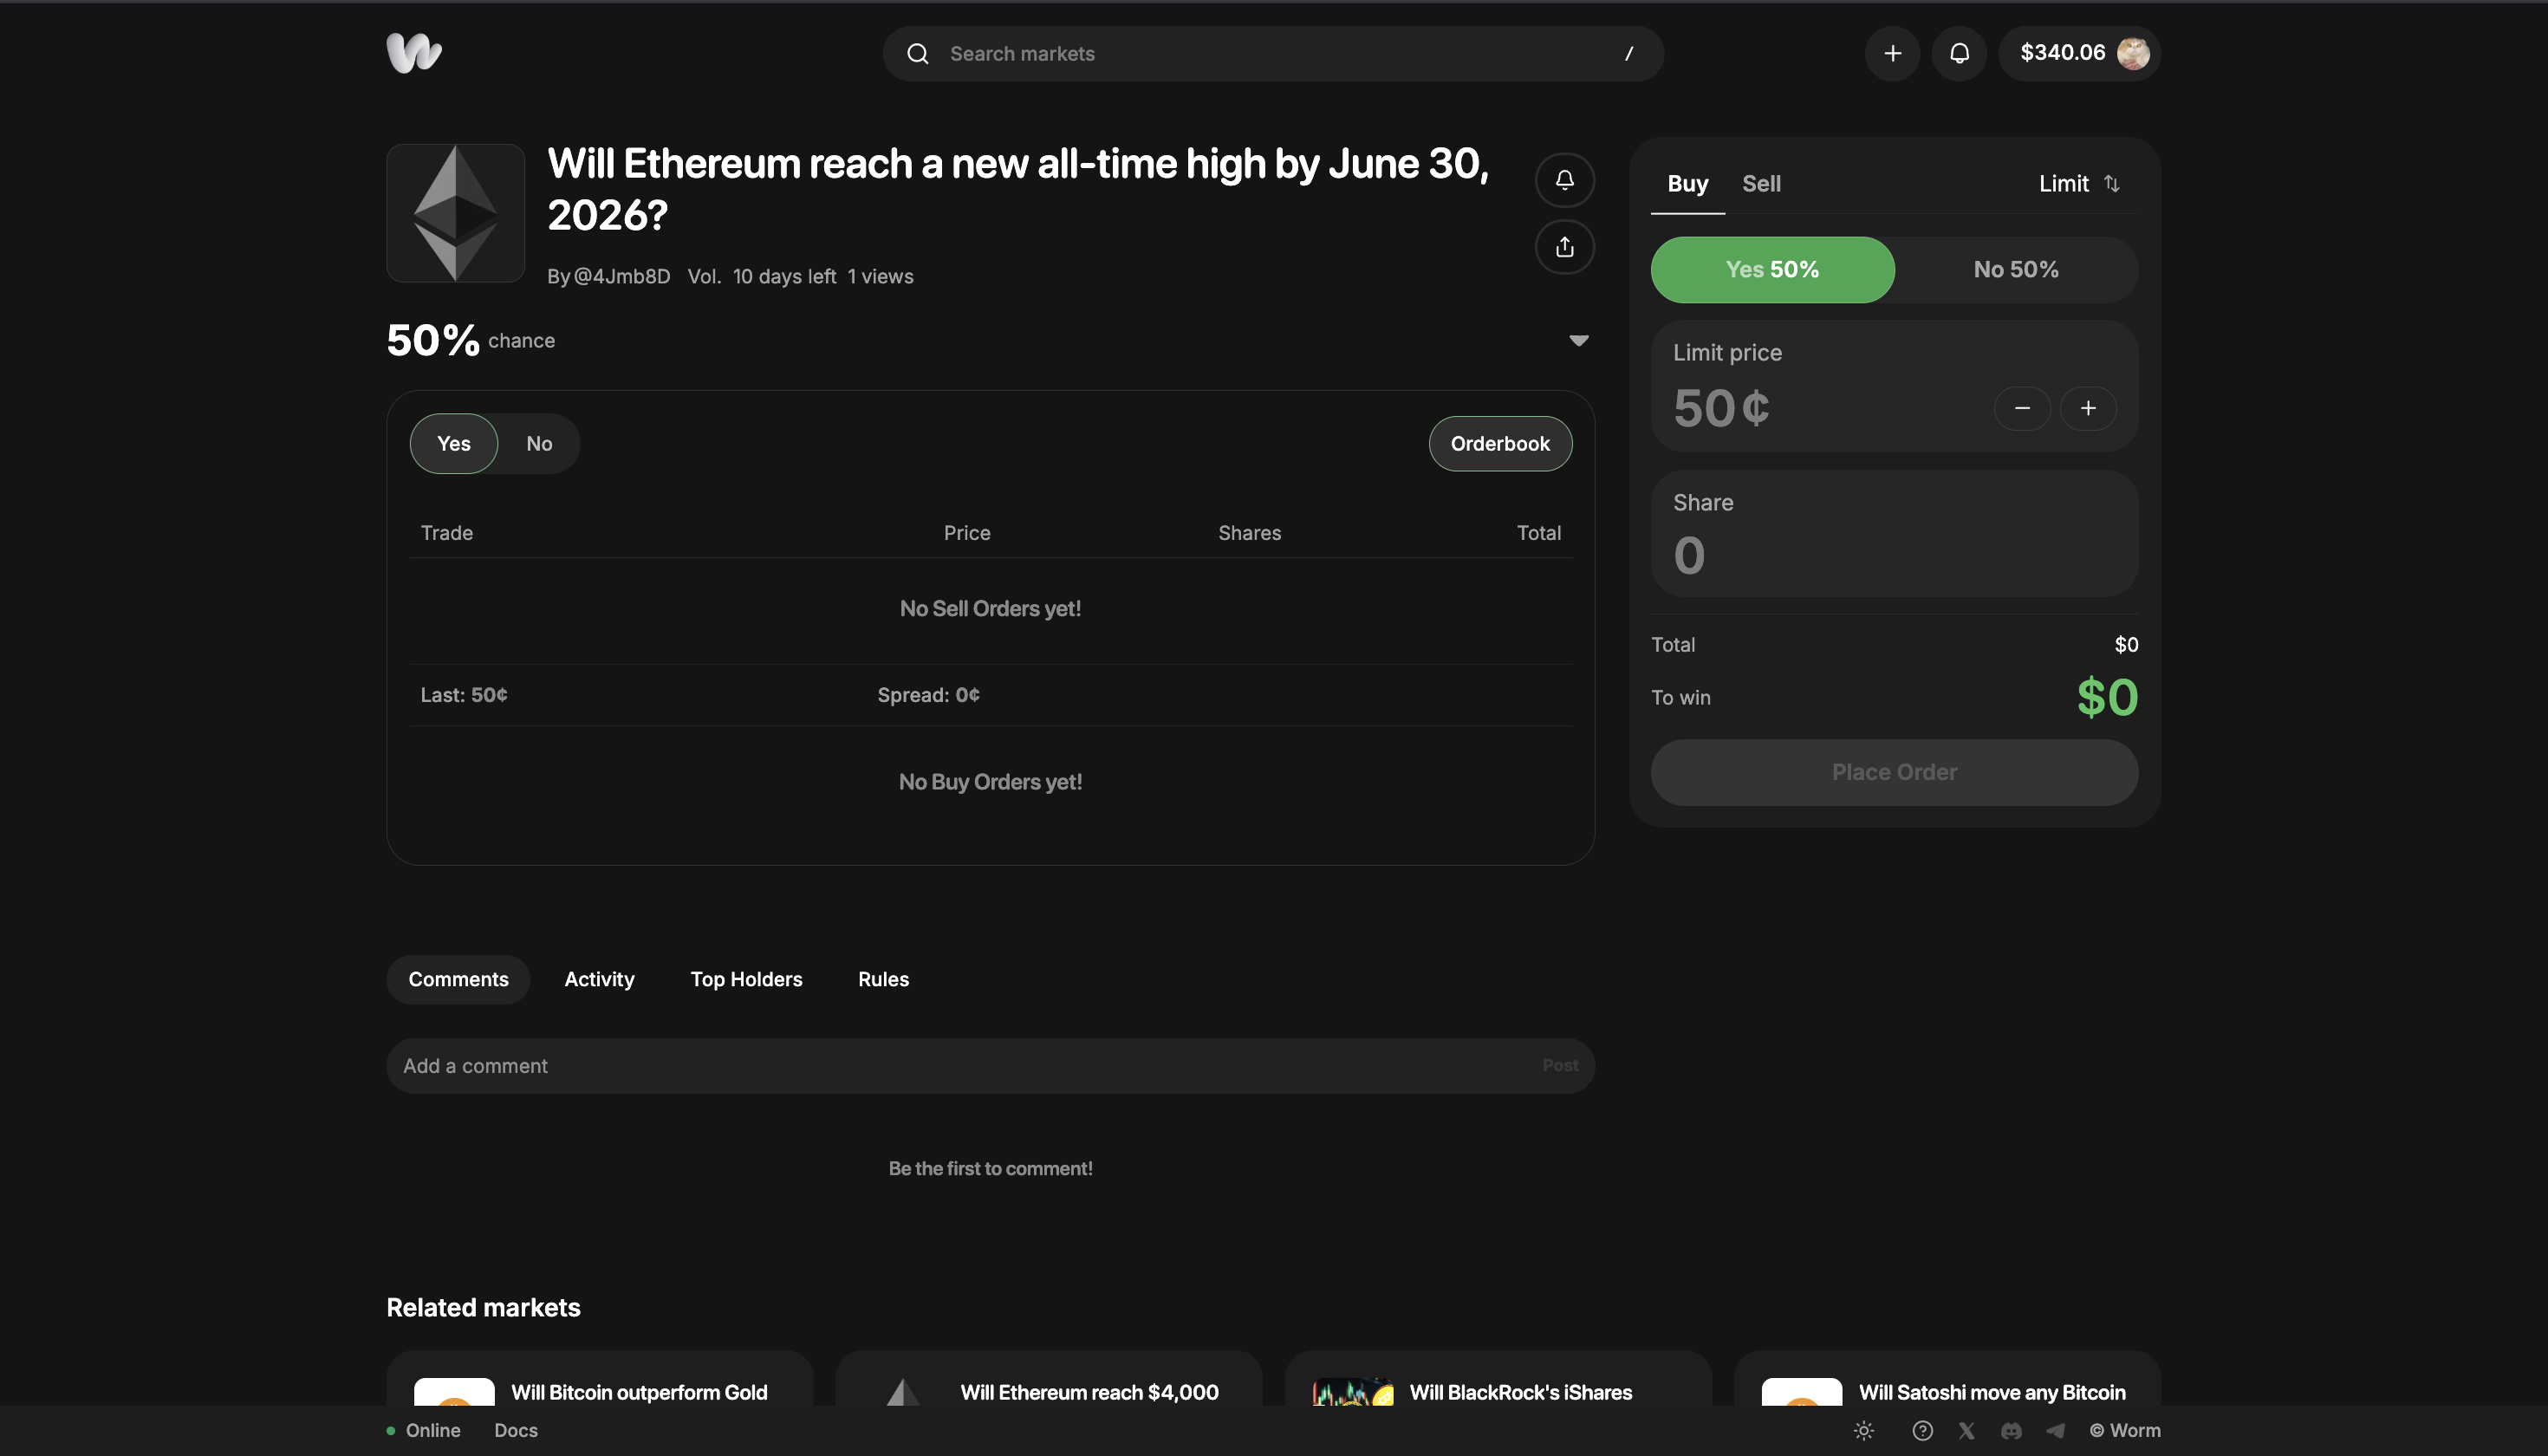Screen dimensions: 2548x1456
Task: Post the comment with the Post button
Action: point(1560,1066)
